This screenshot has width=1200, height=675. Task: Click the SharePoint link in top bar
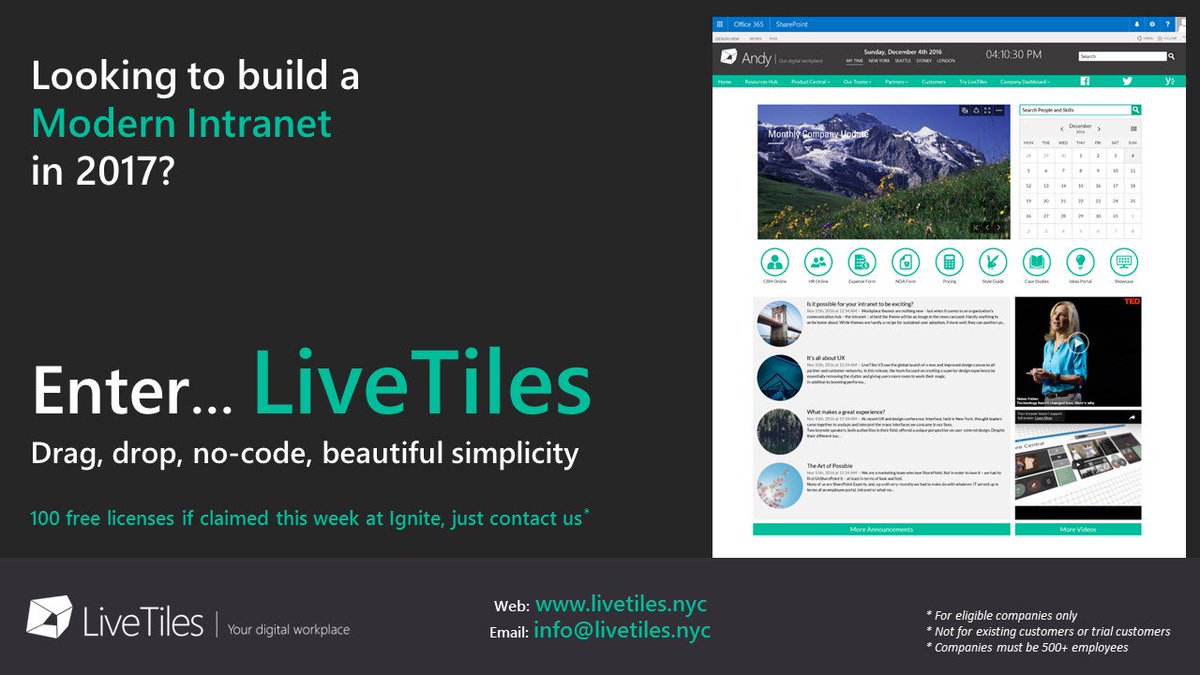[790, 23]
